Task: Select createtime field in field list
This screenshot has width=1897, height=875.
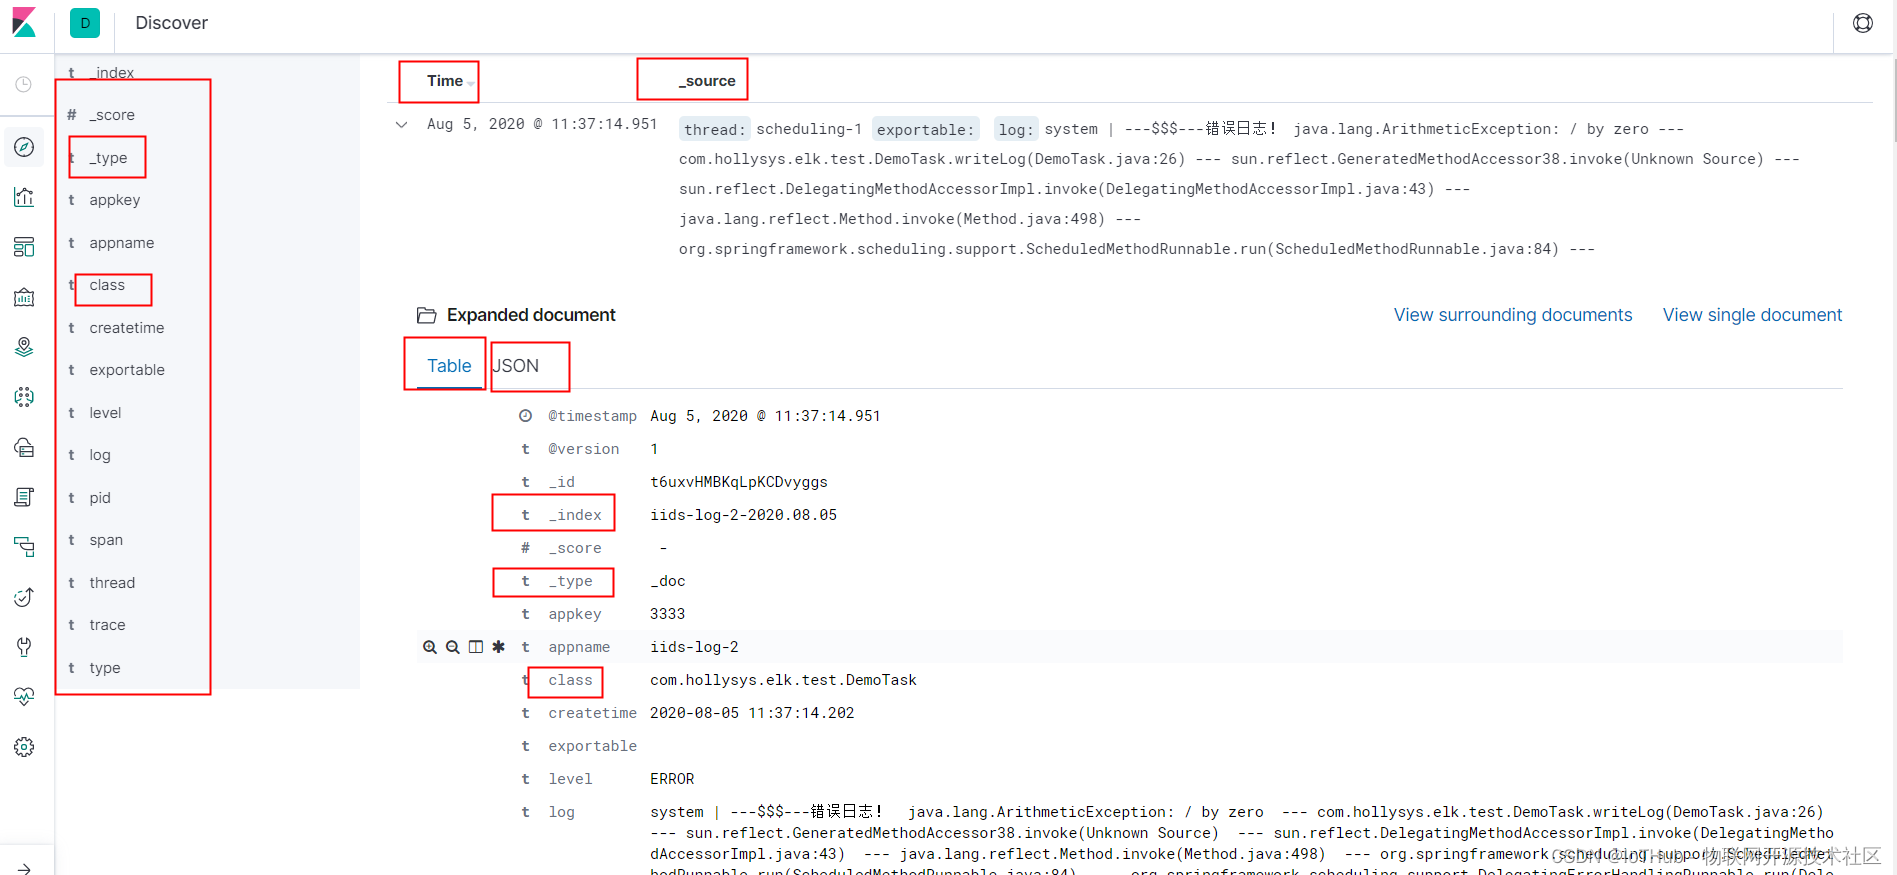Action: (x=127, y=328)
